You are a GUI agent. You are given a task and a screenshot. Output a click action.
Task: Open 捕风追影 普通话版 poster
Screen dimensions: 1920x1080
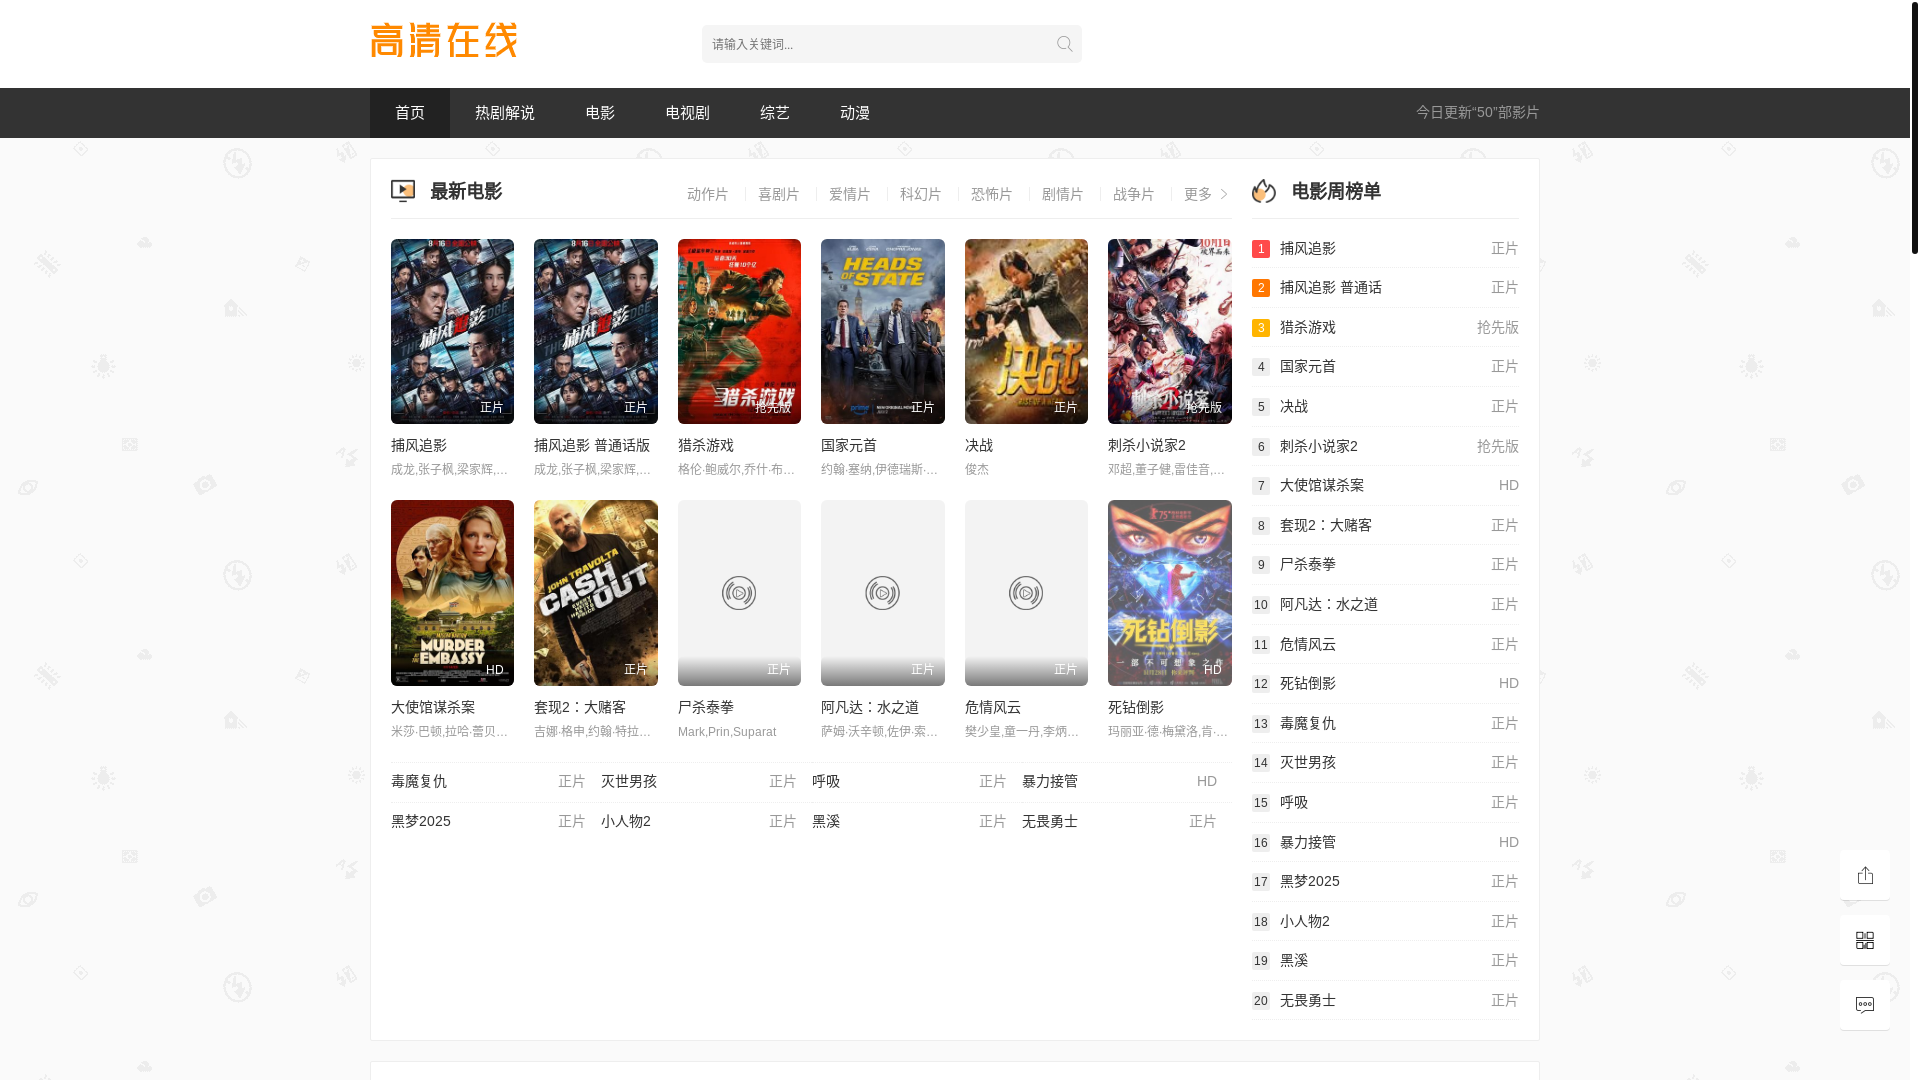coord(596,331)
